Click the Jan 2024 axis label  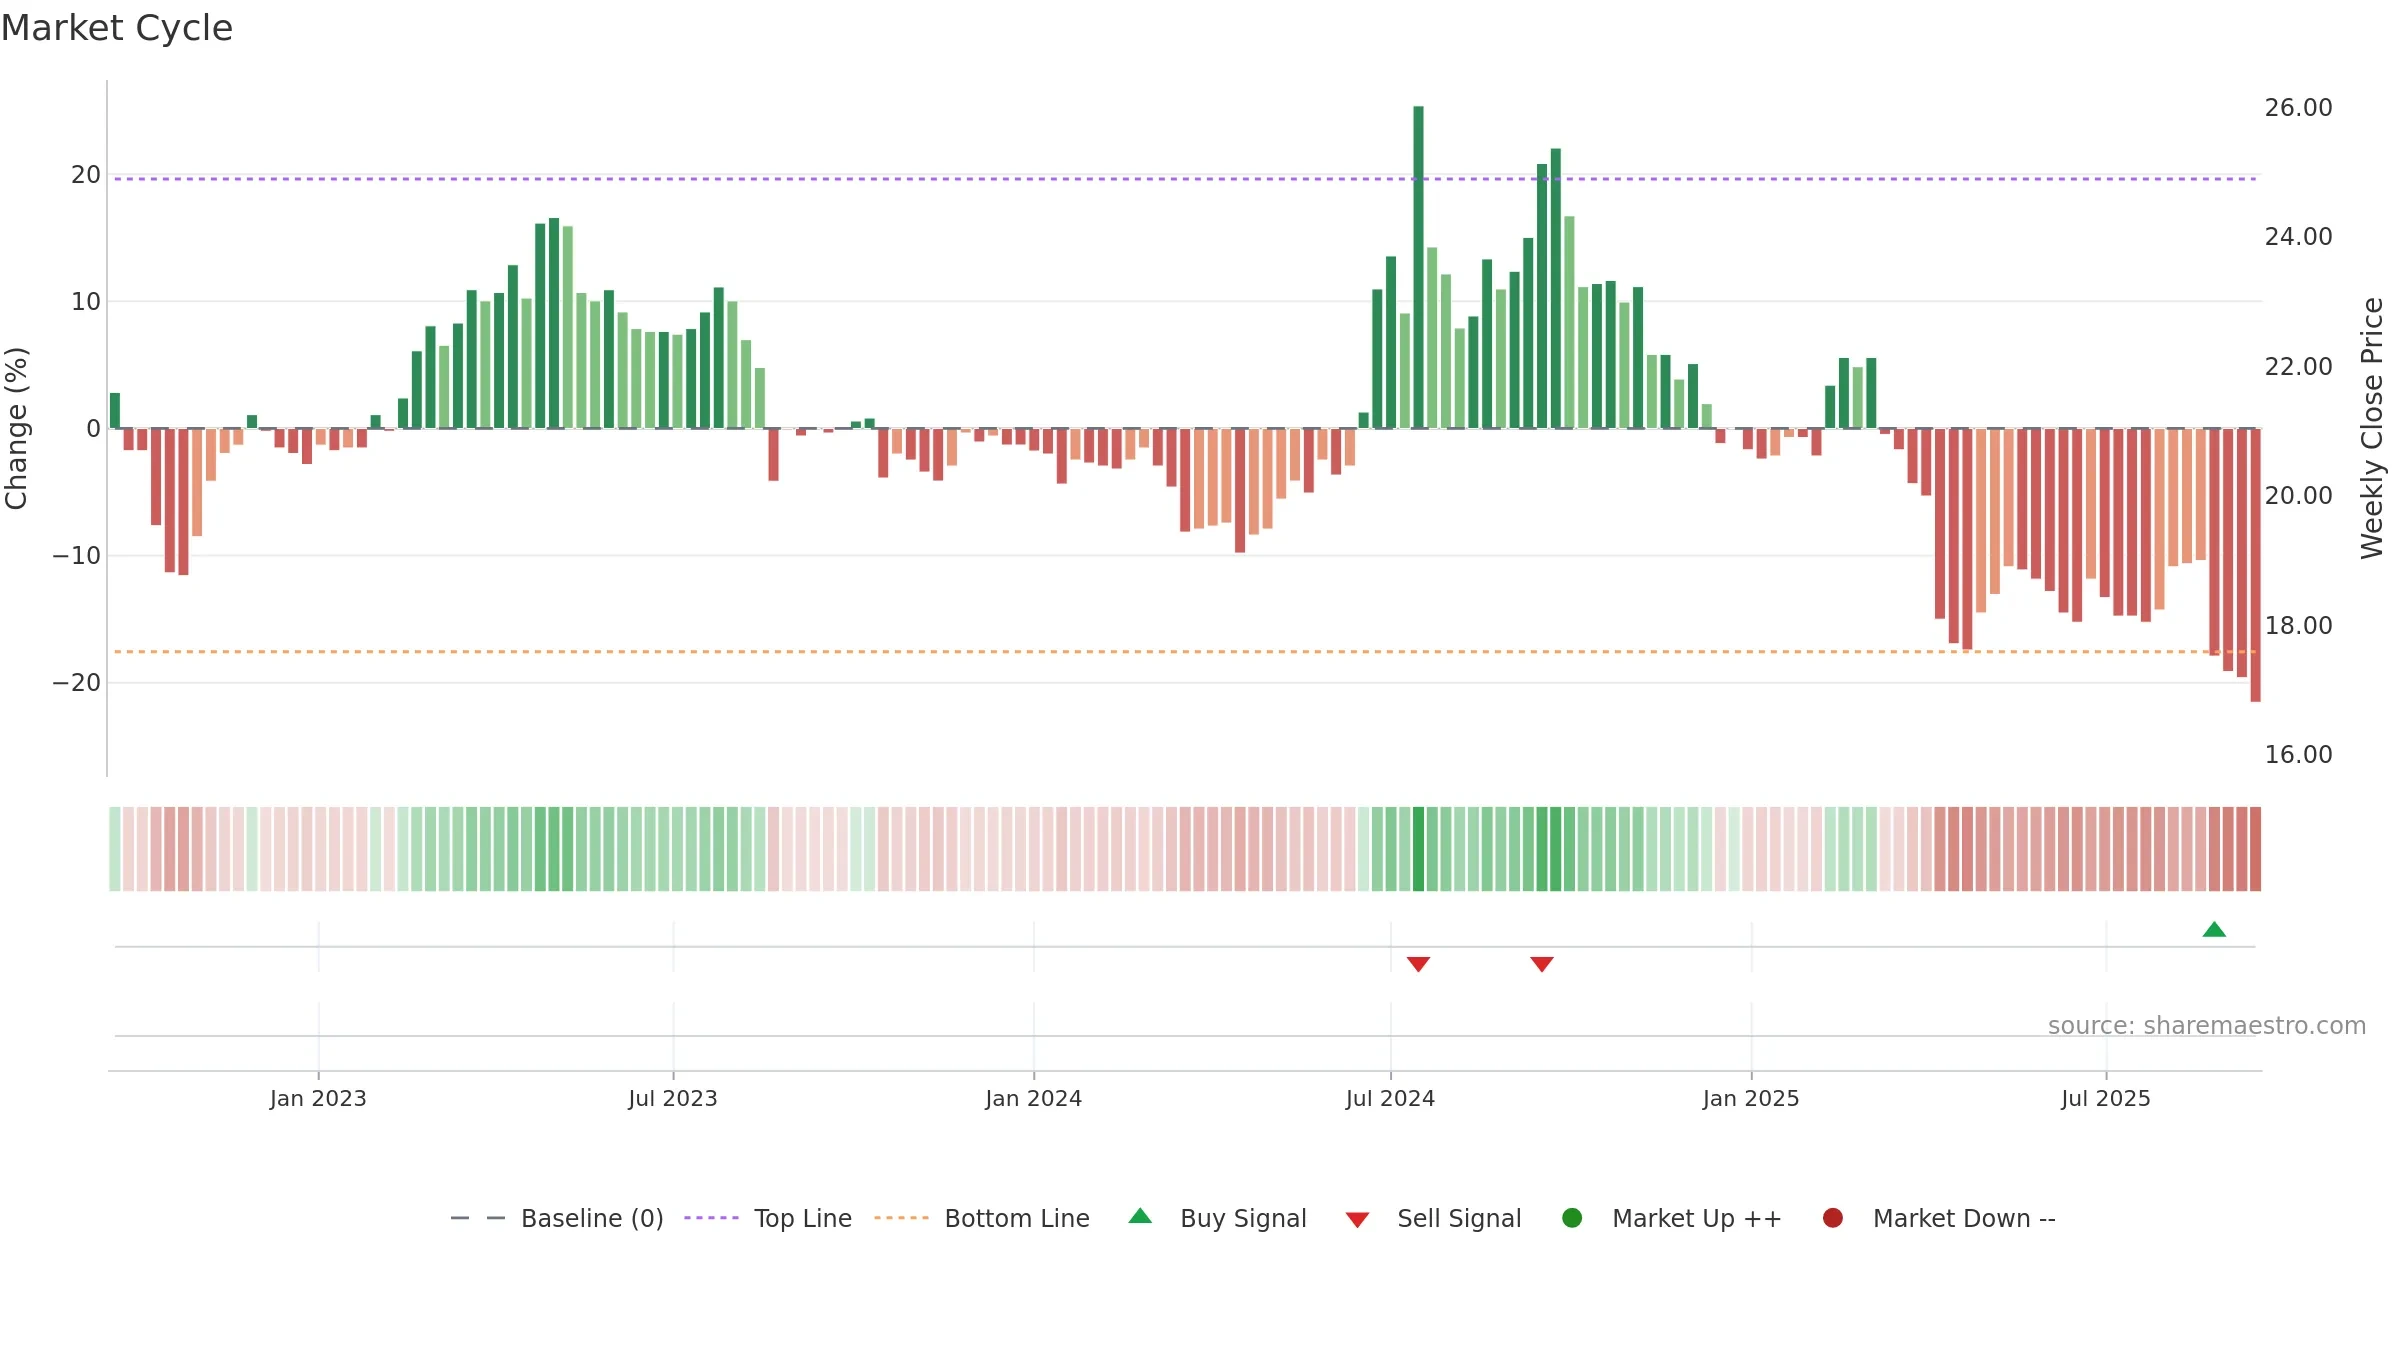coord(1033,1099)
